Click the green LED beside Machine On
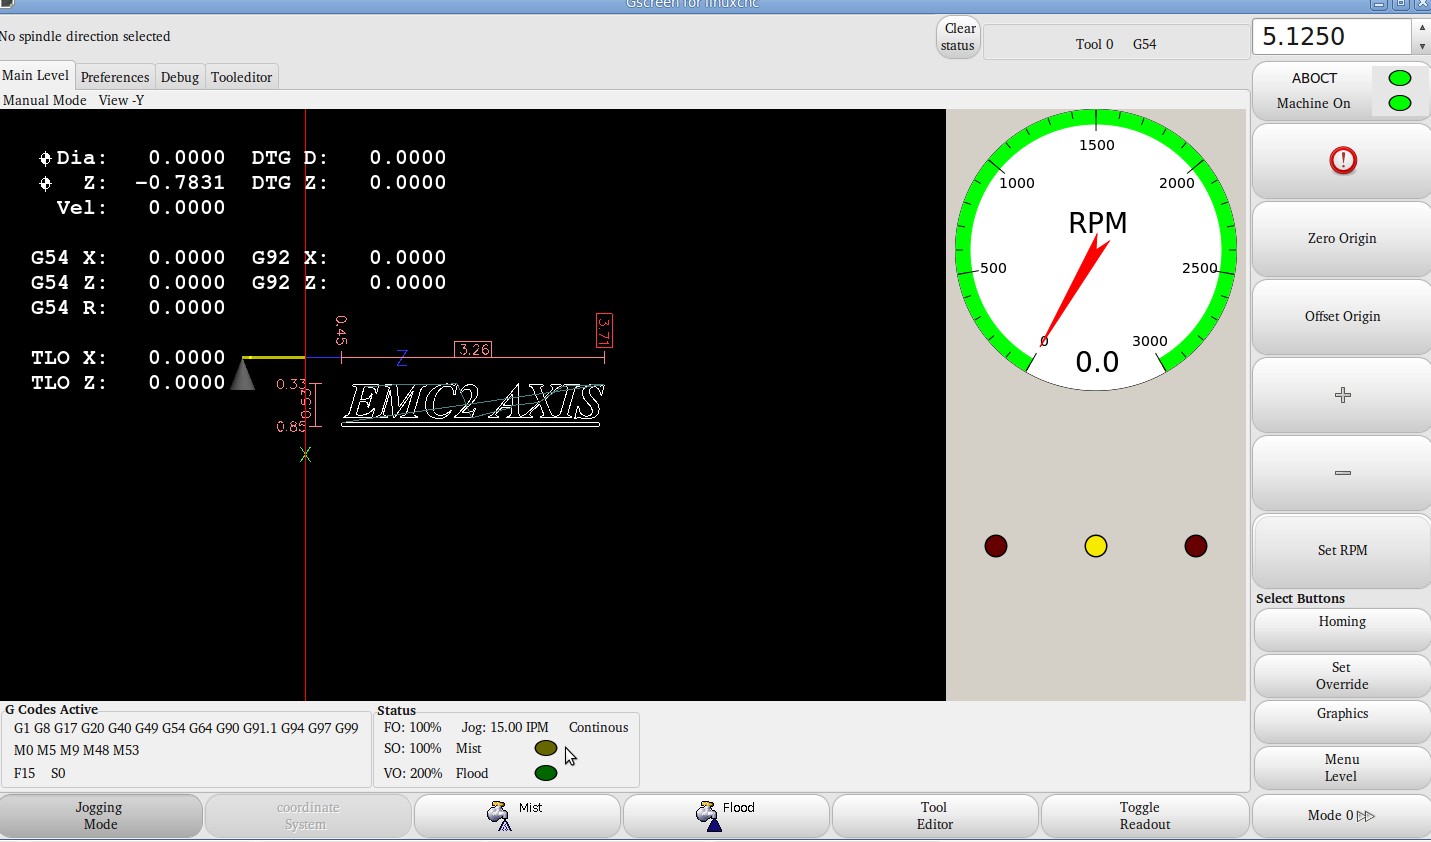 1400,103
